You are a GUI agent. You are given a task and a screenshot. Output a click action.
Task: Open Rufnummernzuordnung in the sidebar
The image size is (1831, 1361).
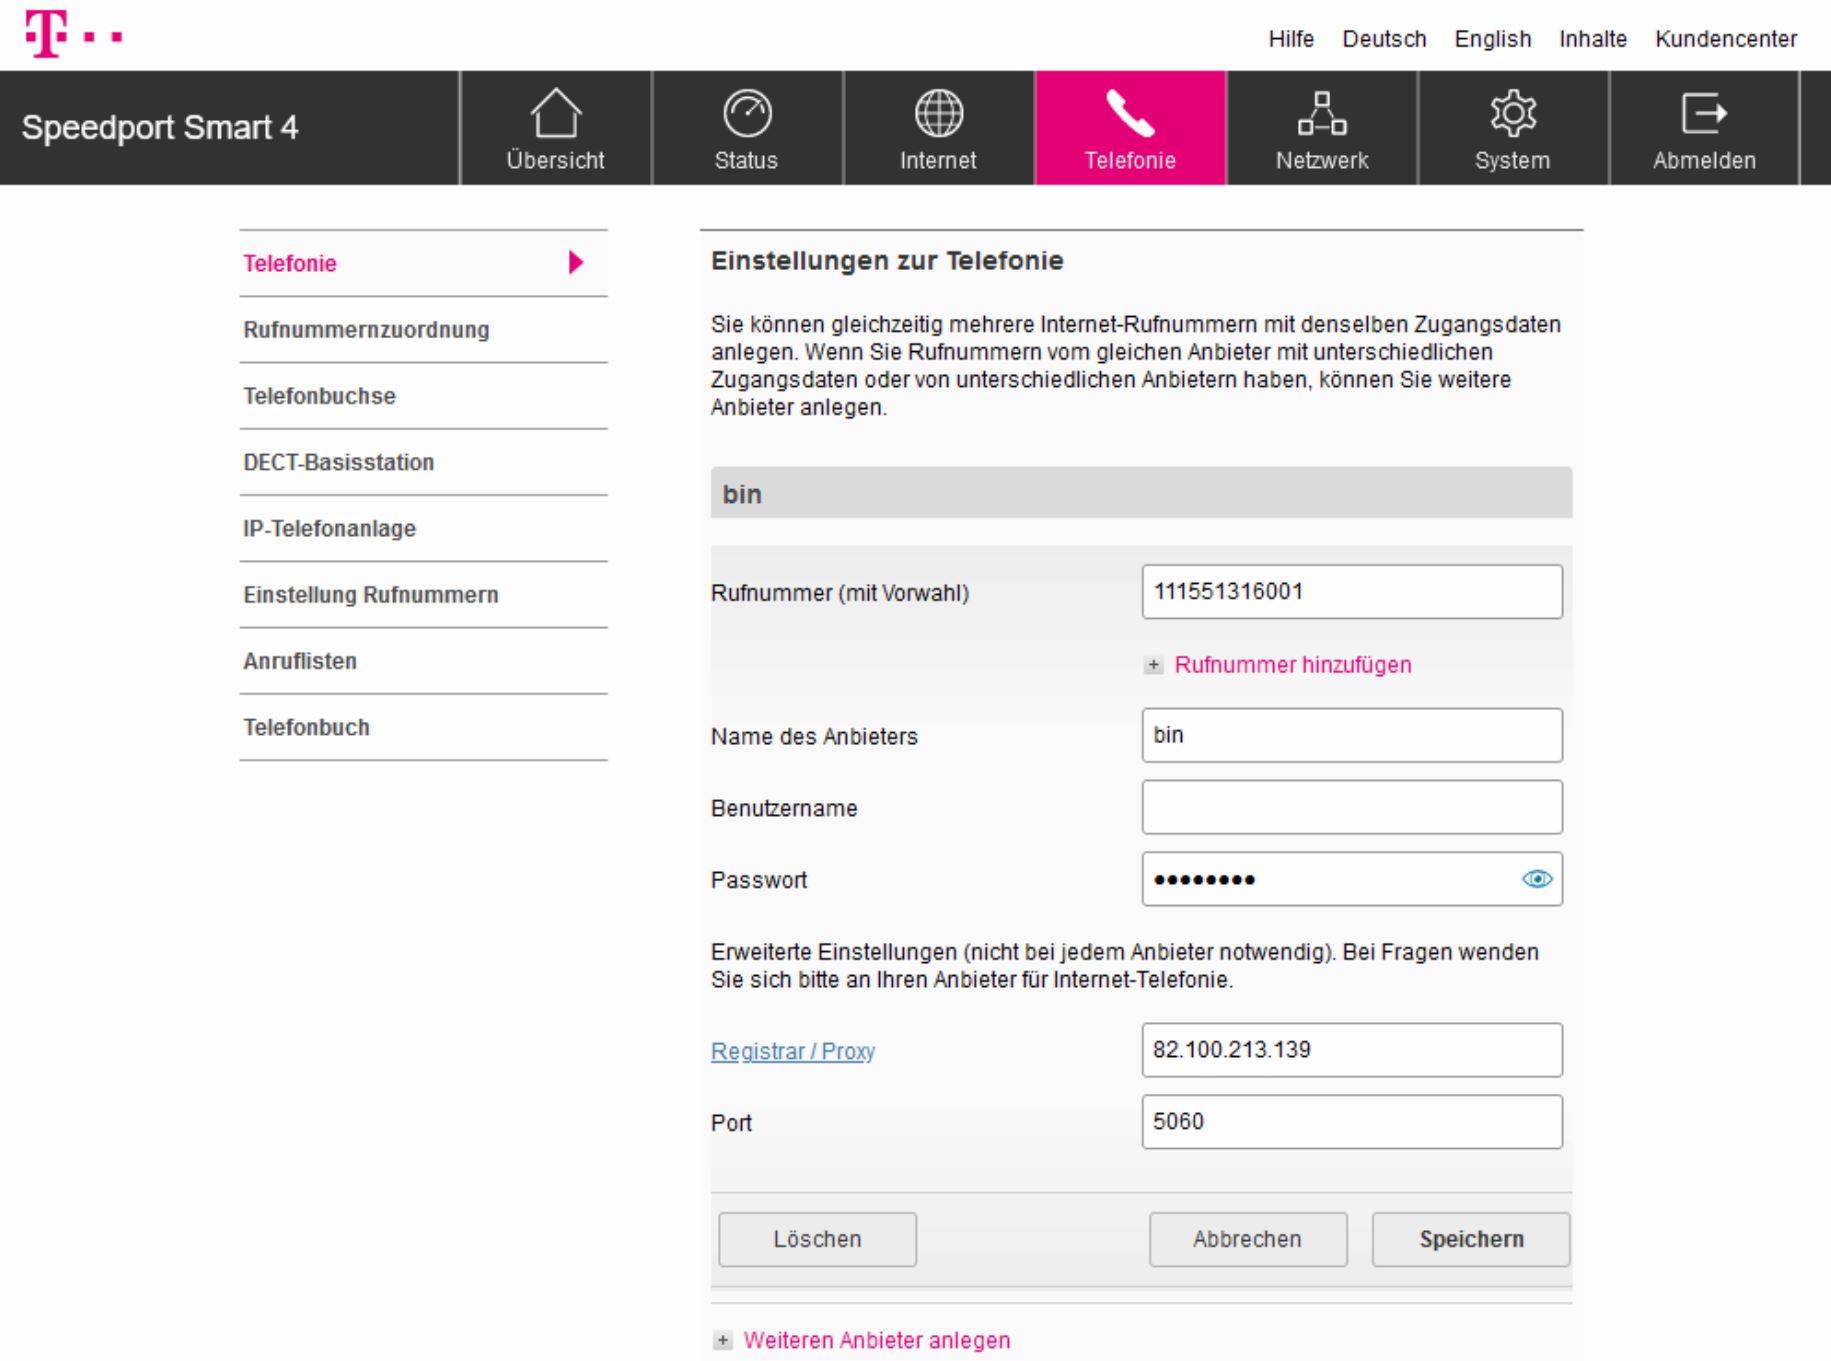click(424, 330)
